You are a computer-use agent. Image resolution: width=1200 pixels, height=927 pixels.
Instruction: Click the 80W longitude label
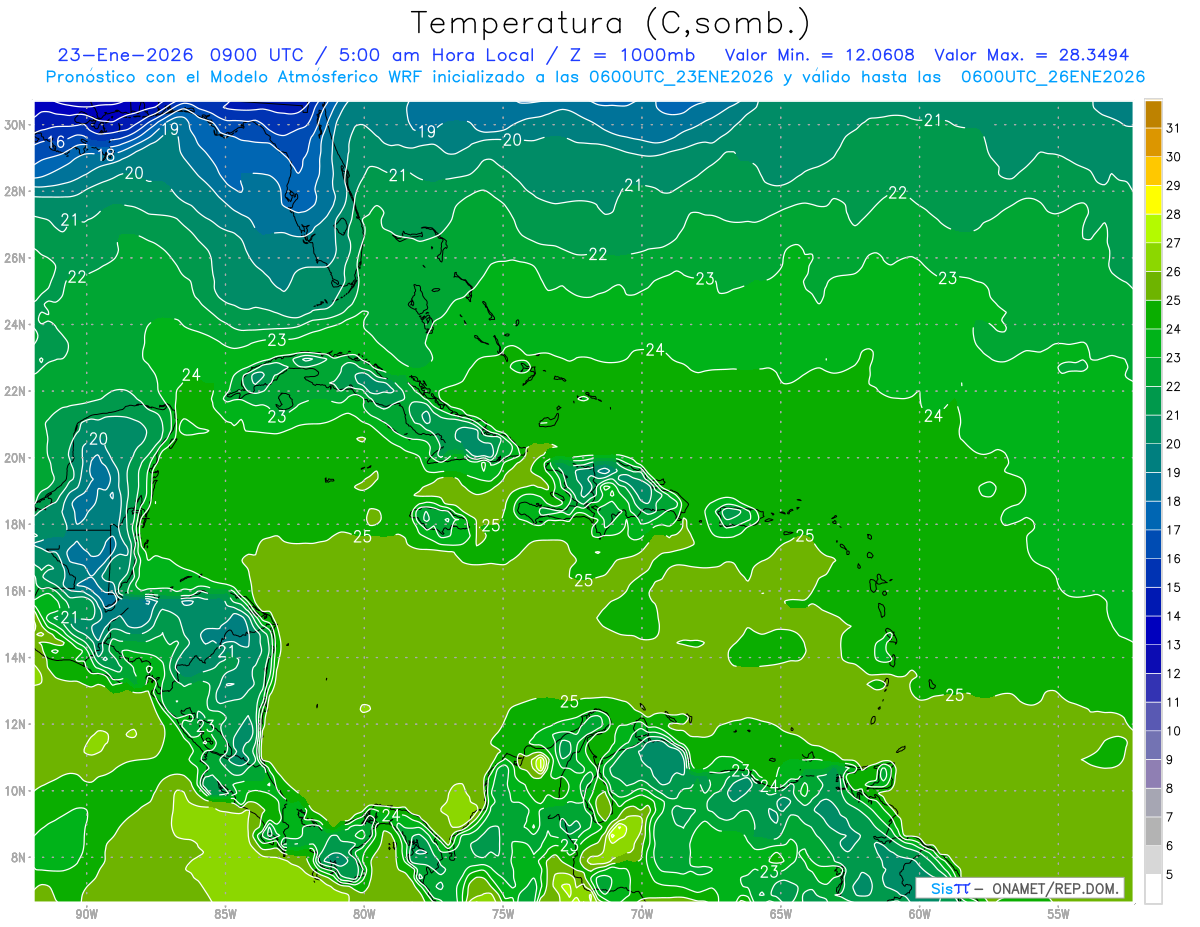click(364, 914)
